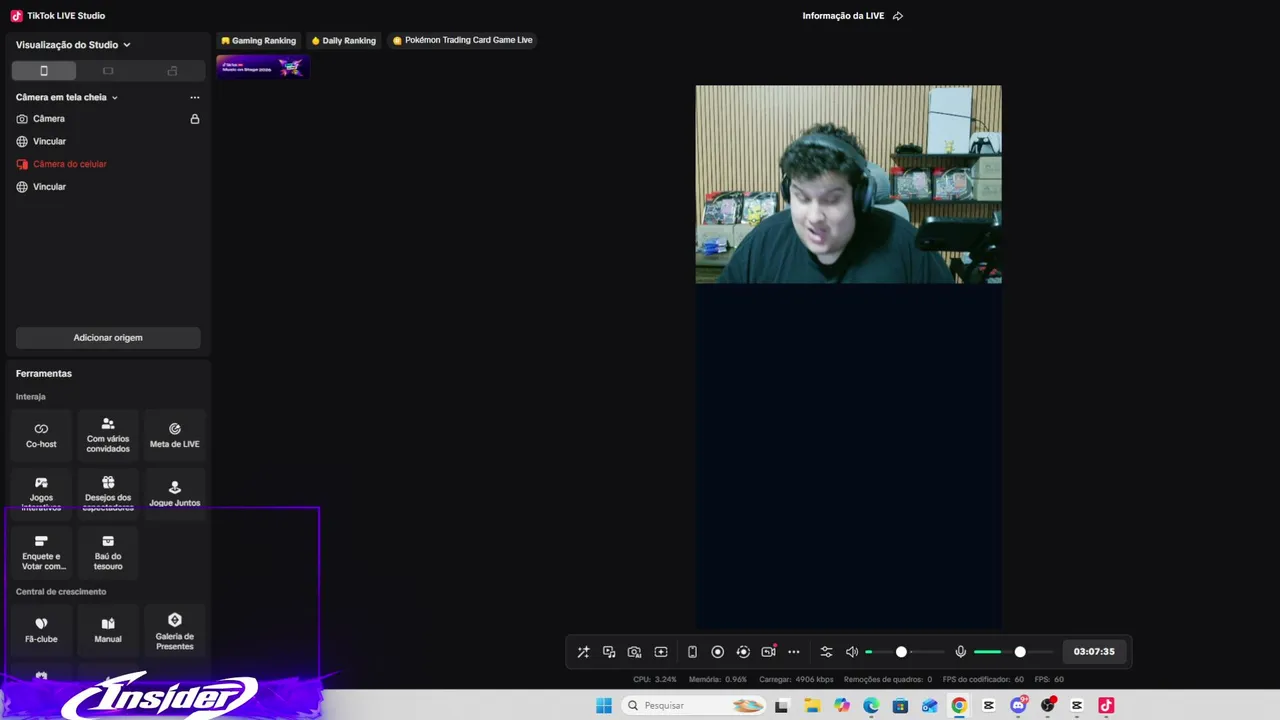Open Google Chrome from the taskbar

click(959, 705)
